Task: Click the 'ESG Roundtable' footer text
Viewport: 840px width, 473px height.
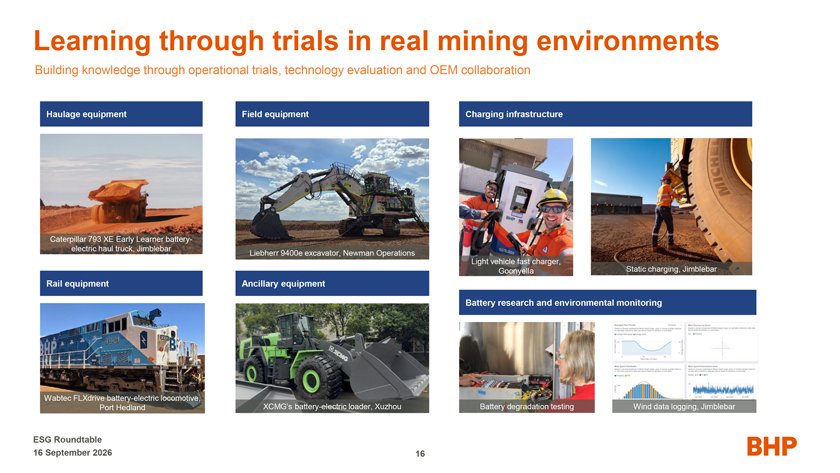Action: (68, 439)
